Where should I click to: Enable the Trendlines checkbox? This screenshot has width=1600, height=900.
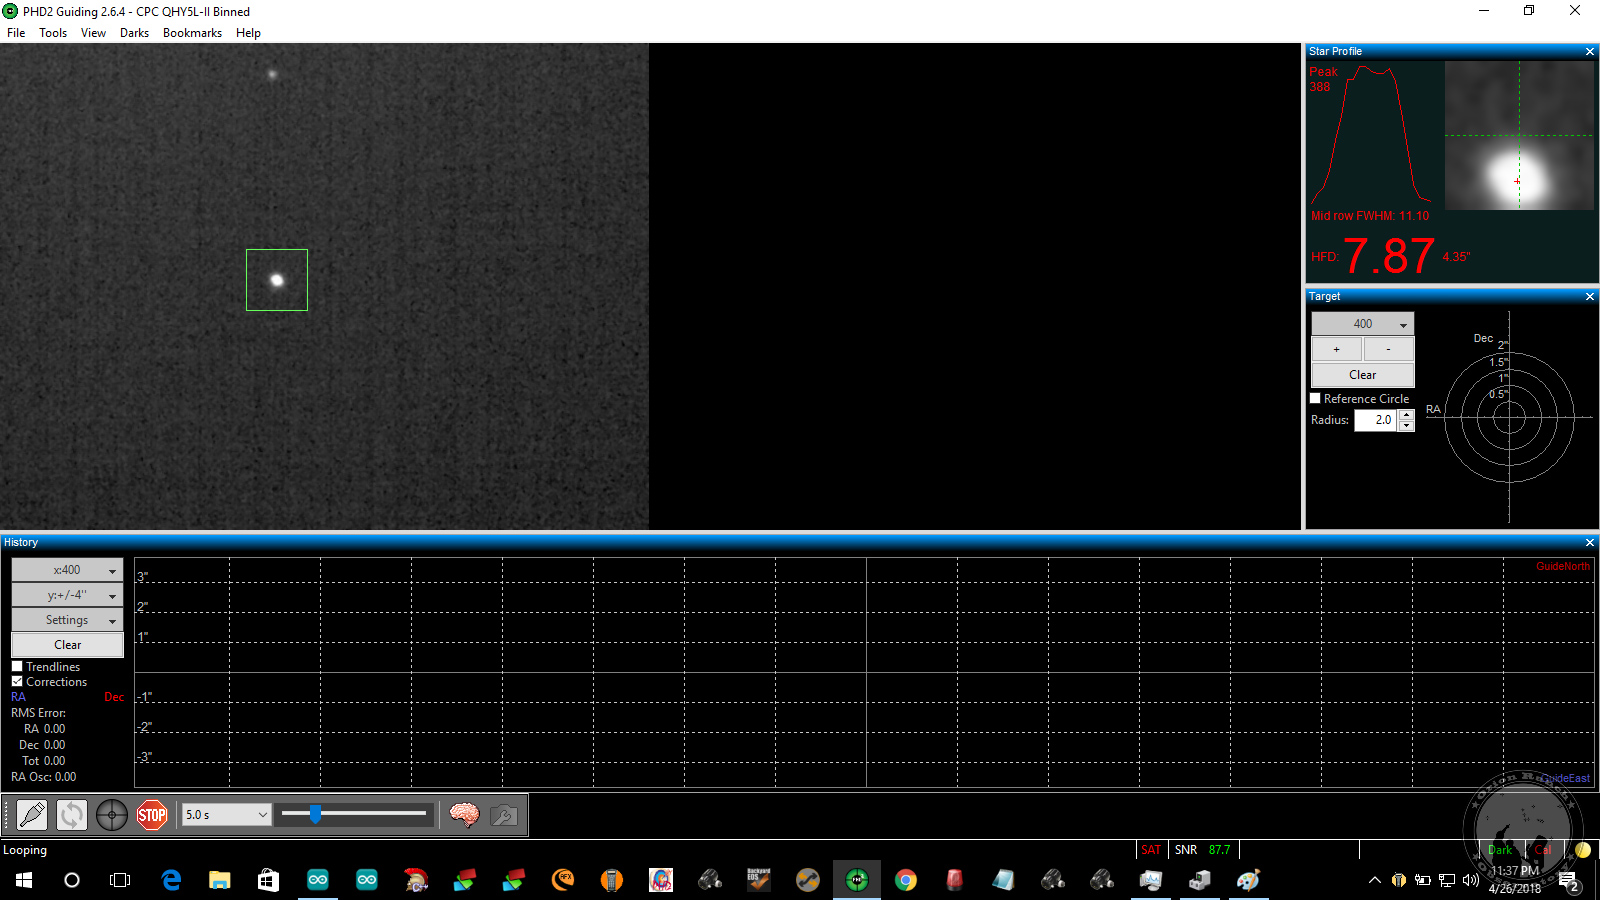17,666
